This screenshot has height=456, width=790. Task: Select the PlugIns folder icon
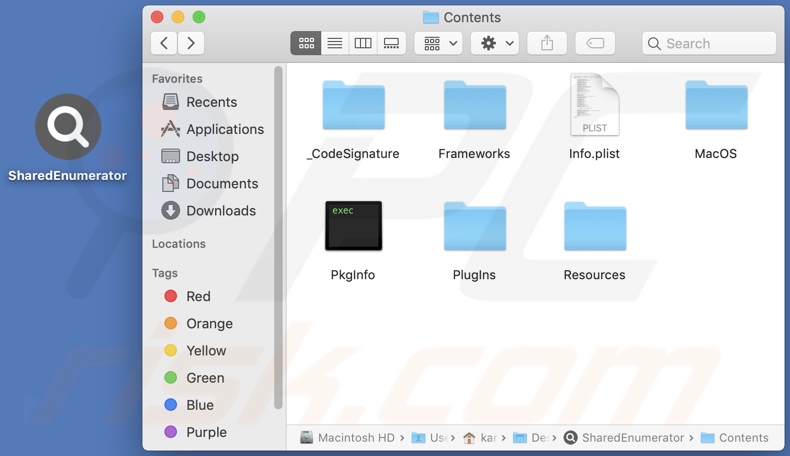point(475,227)
